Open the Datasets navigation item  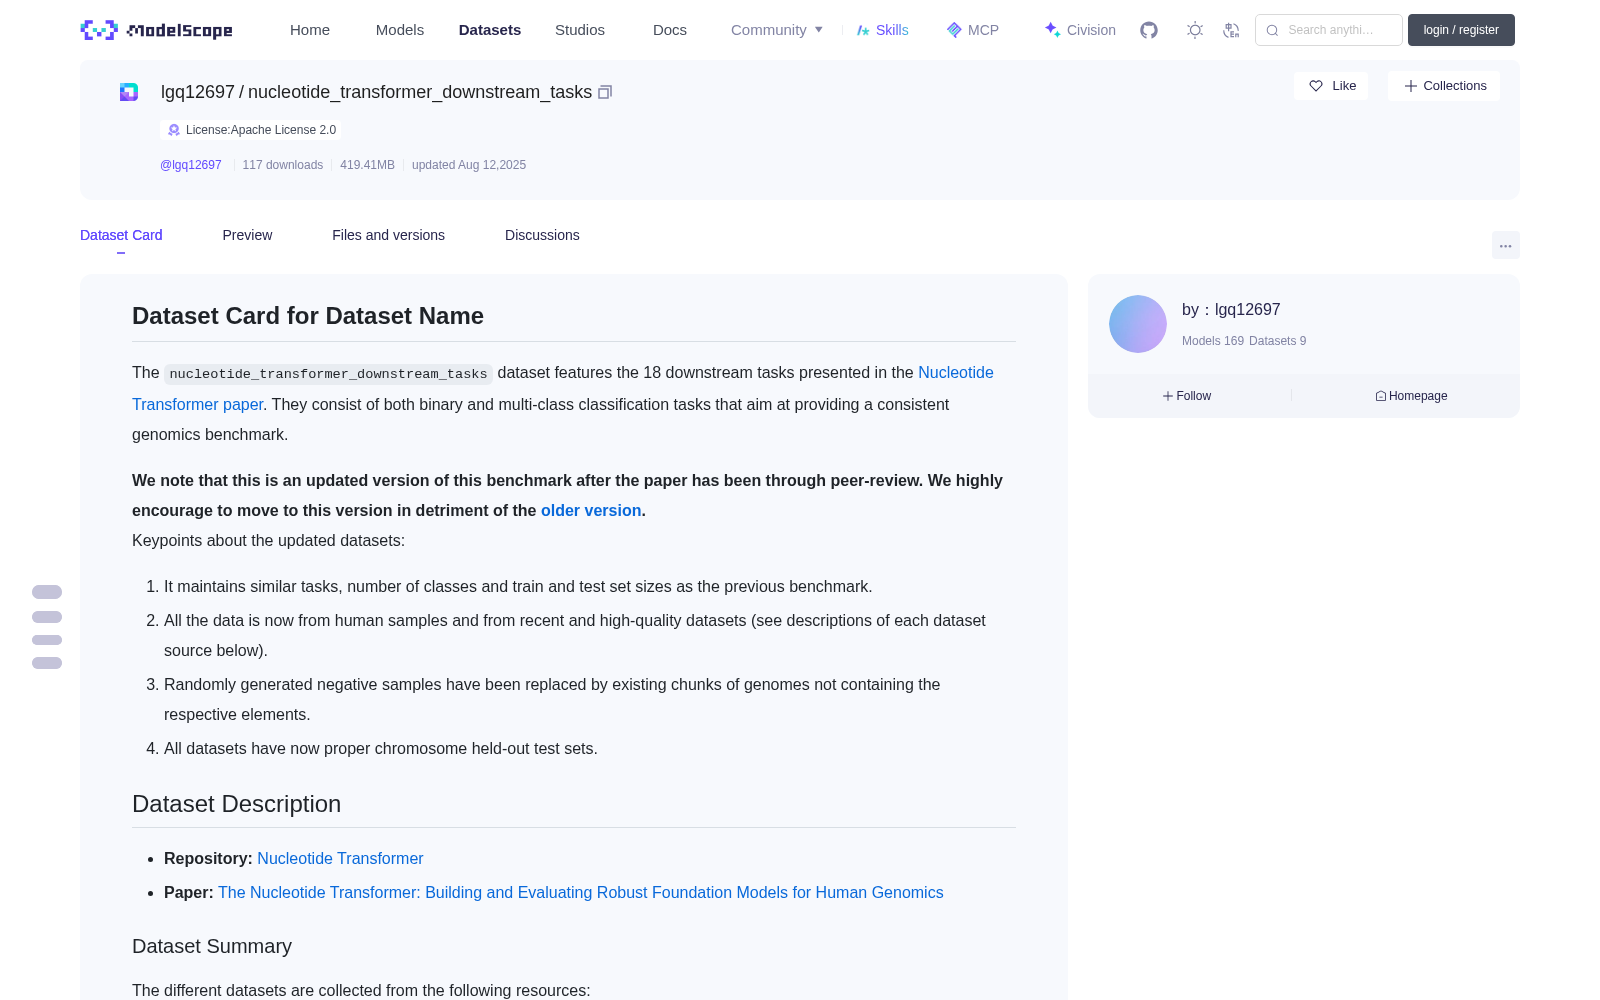490,30
